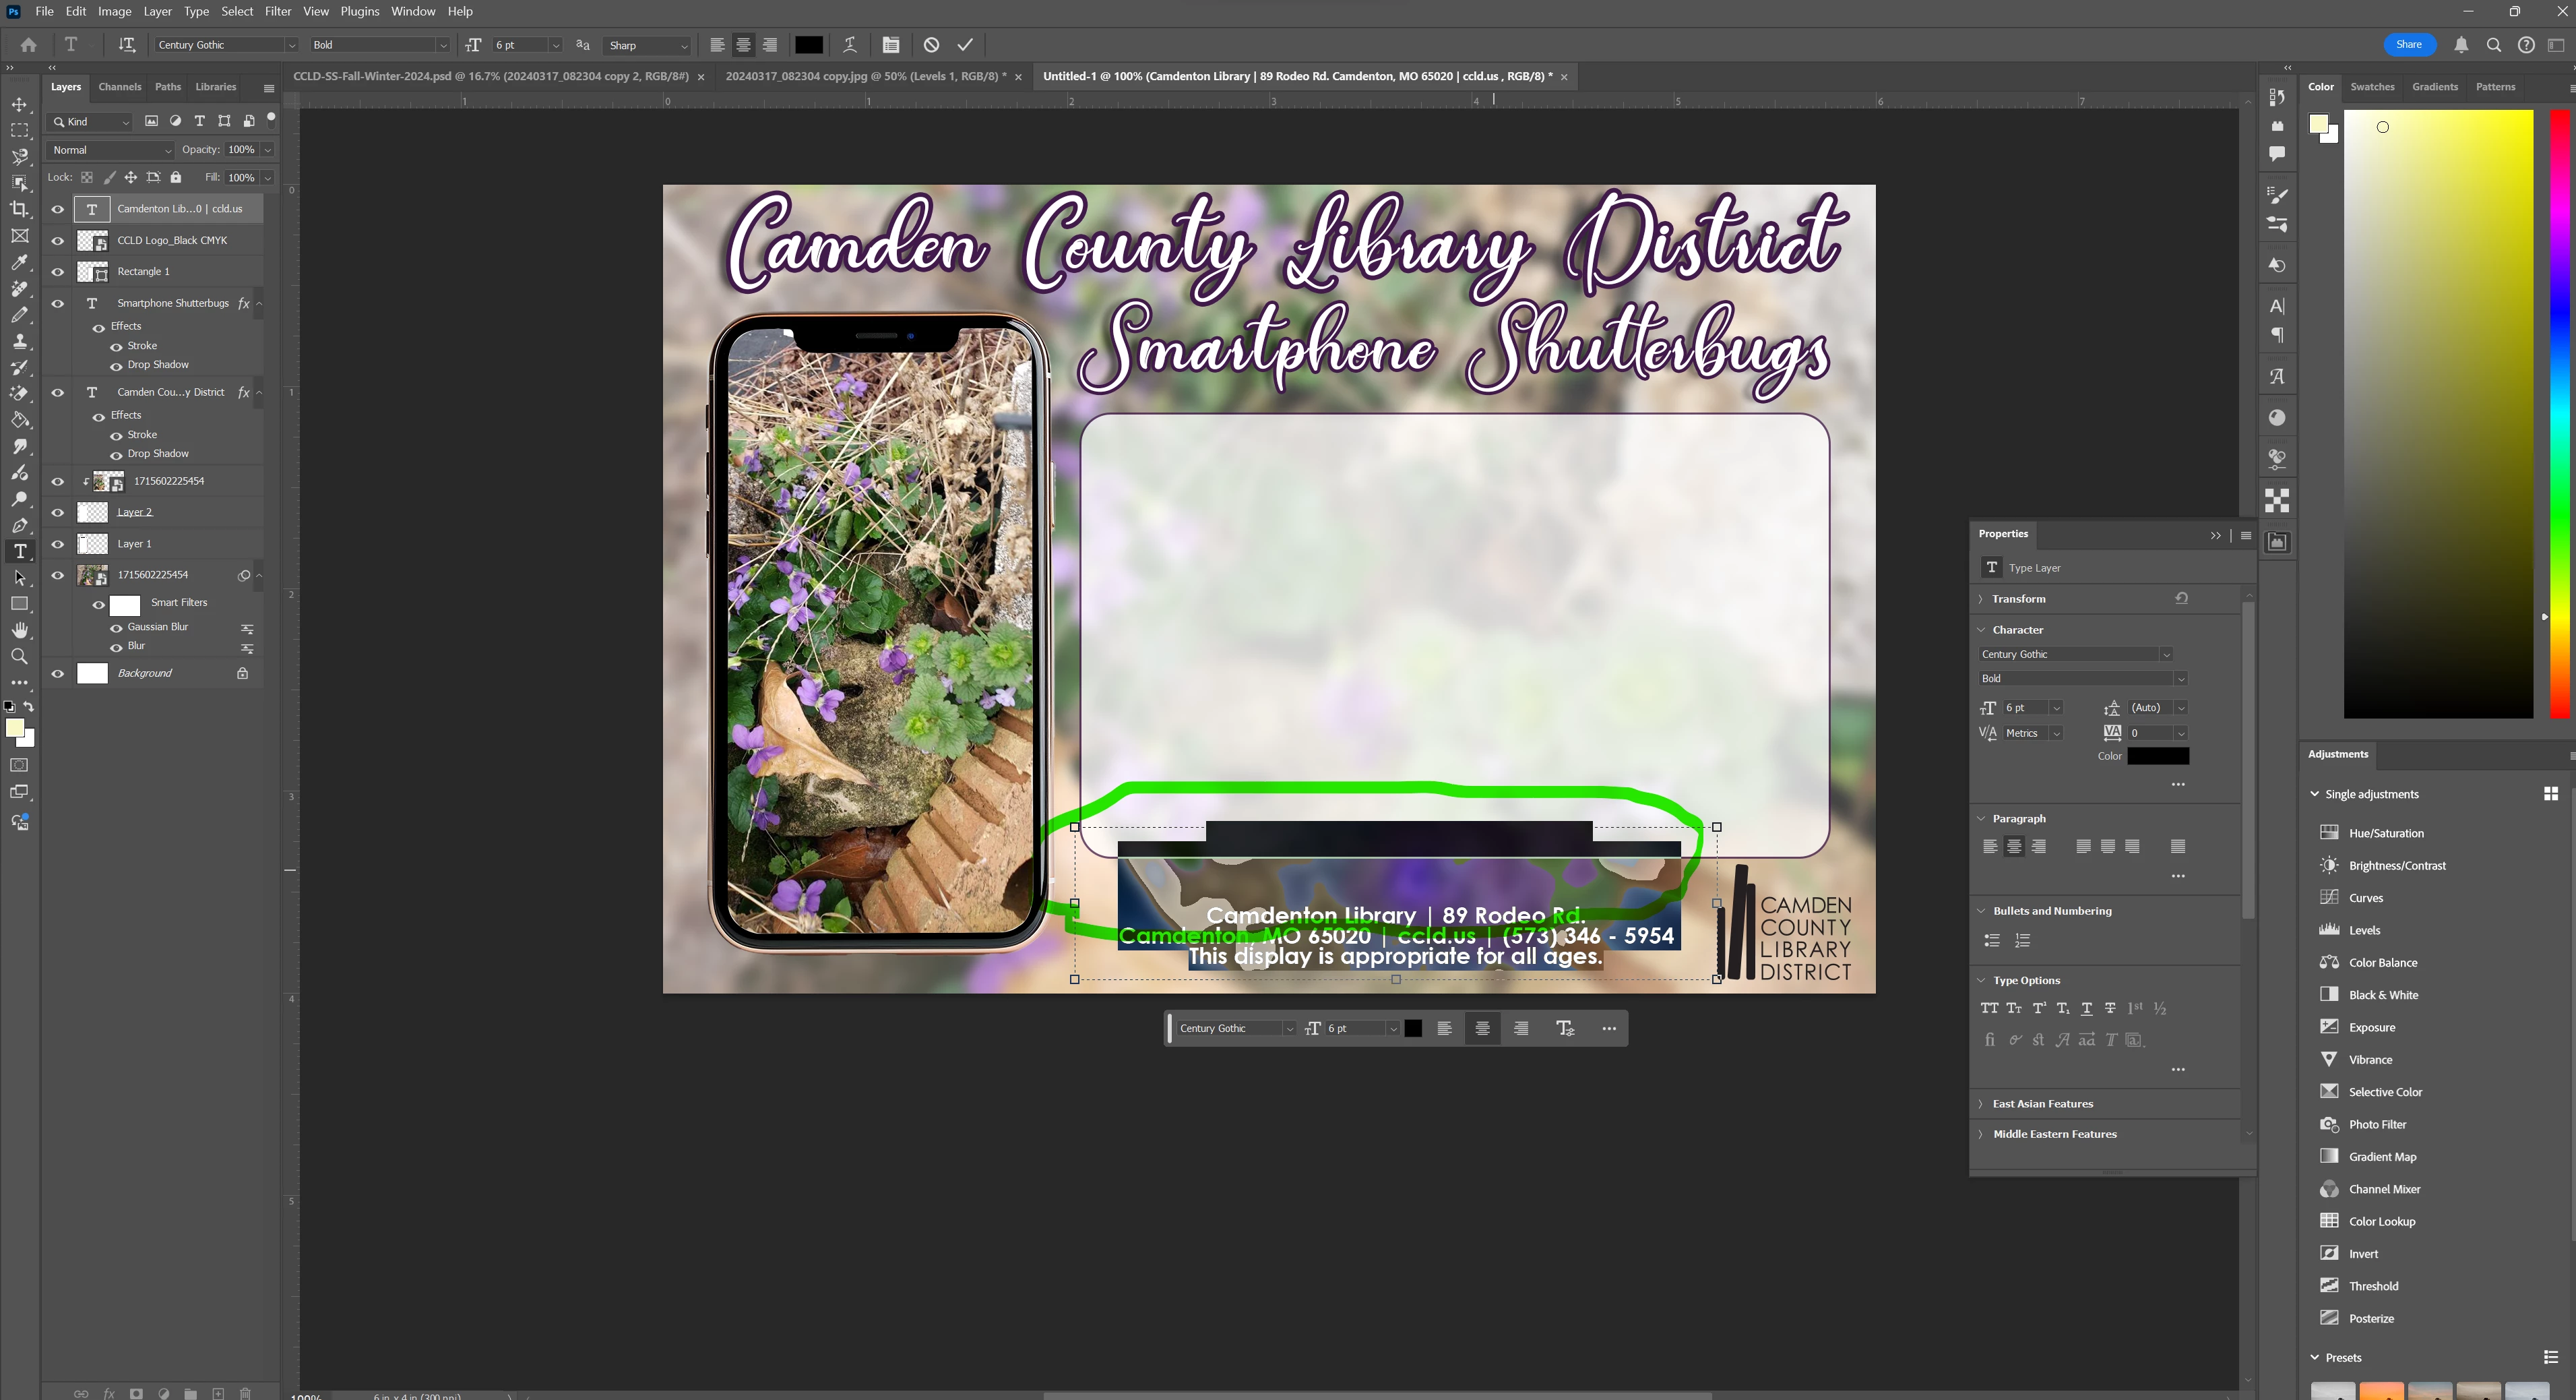The image size is (2576, 1400).
Task: Select the Crop tool
Action: coord(19,209)
